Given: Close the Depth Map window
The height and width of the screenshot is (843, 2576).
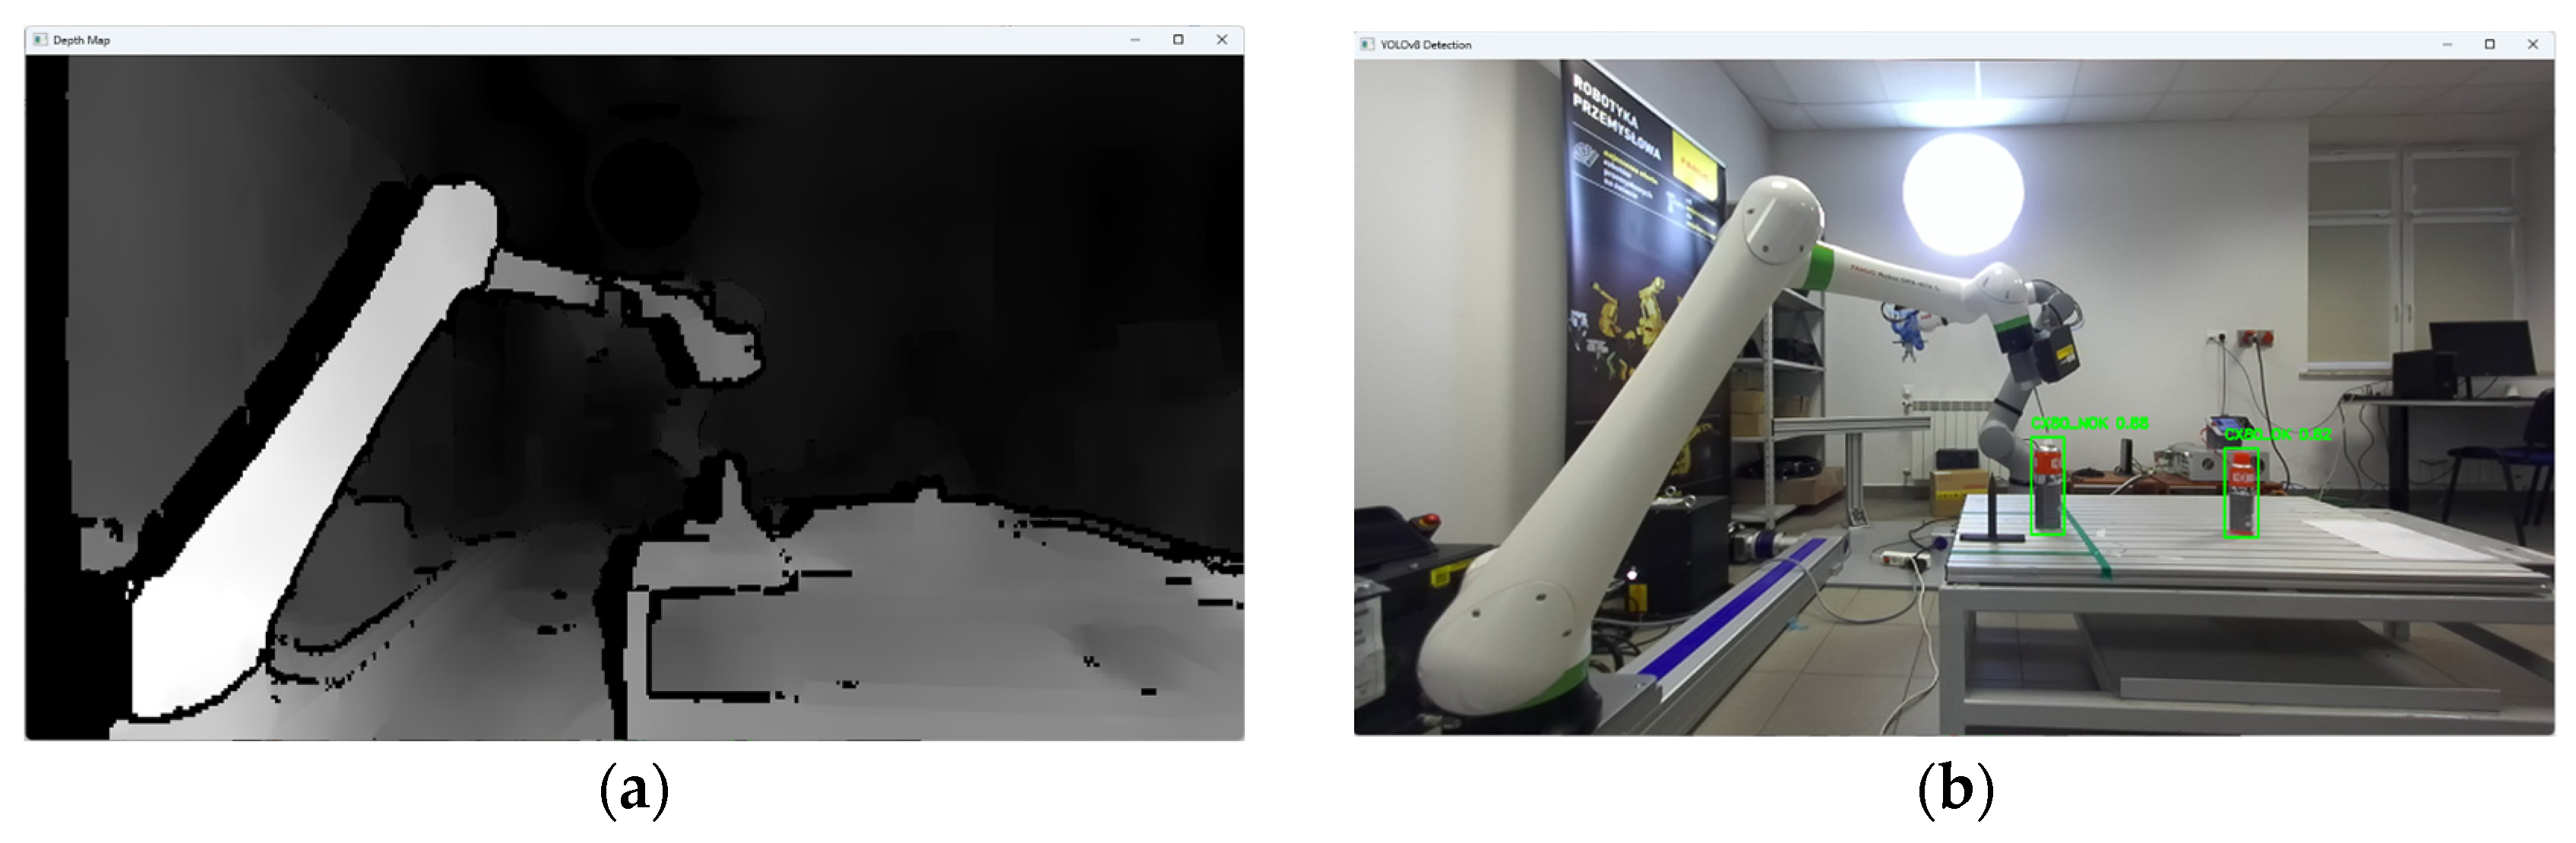Looking at the screenshot, I should 1222,40.
